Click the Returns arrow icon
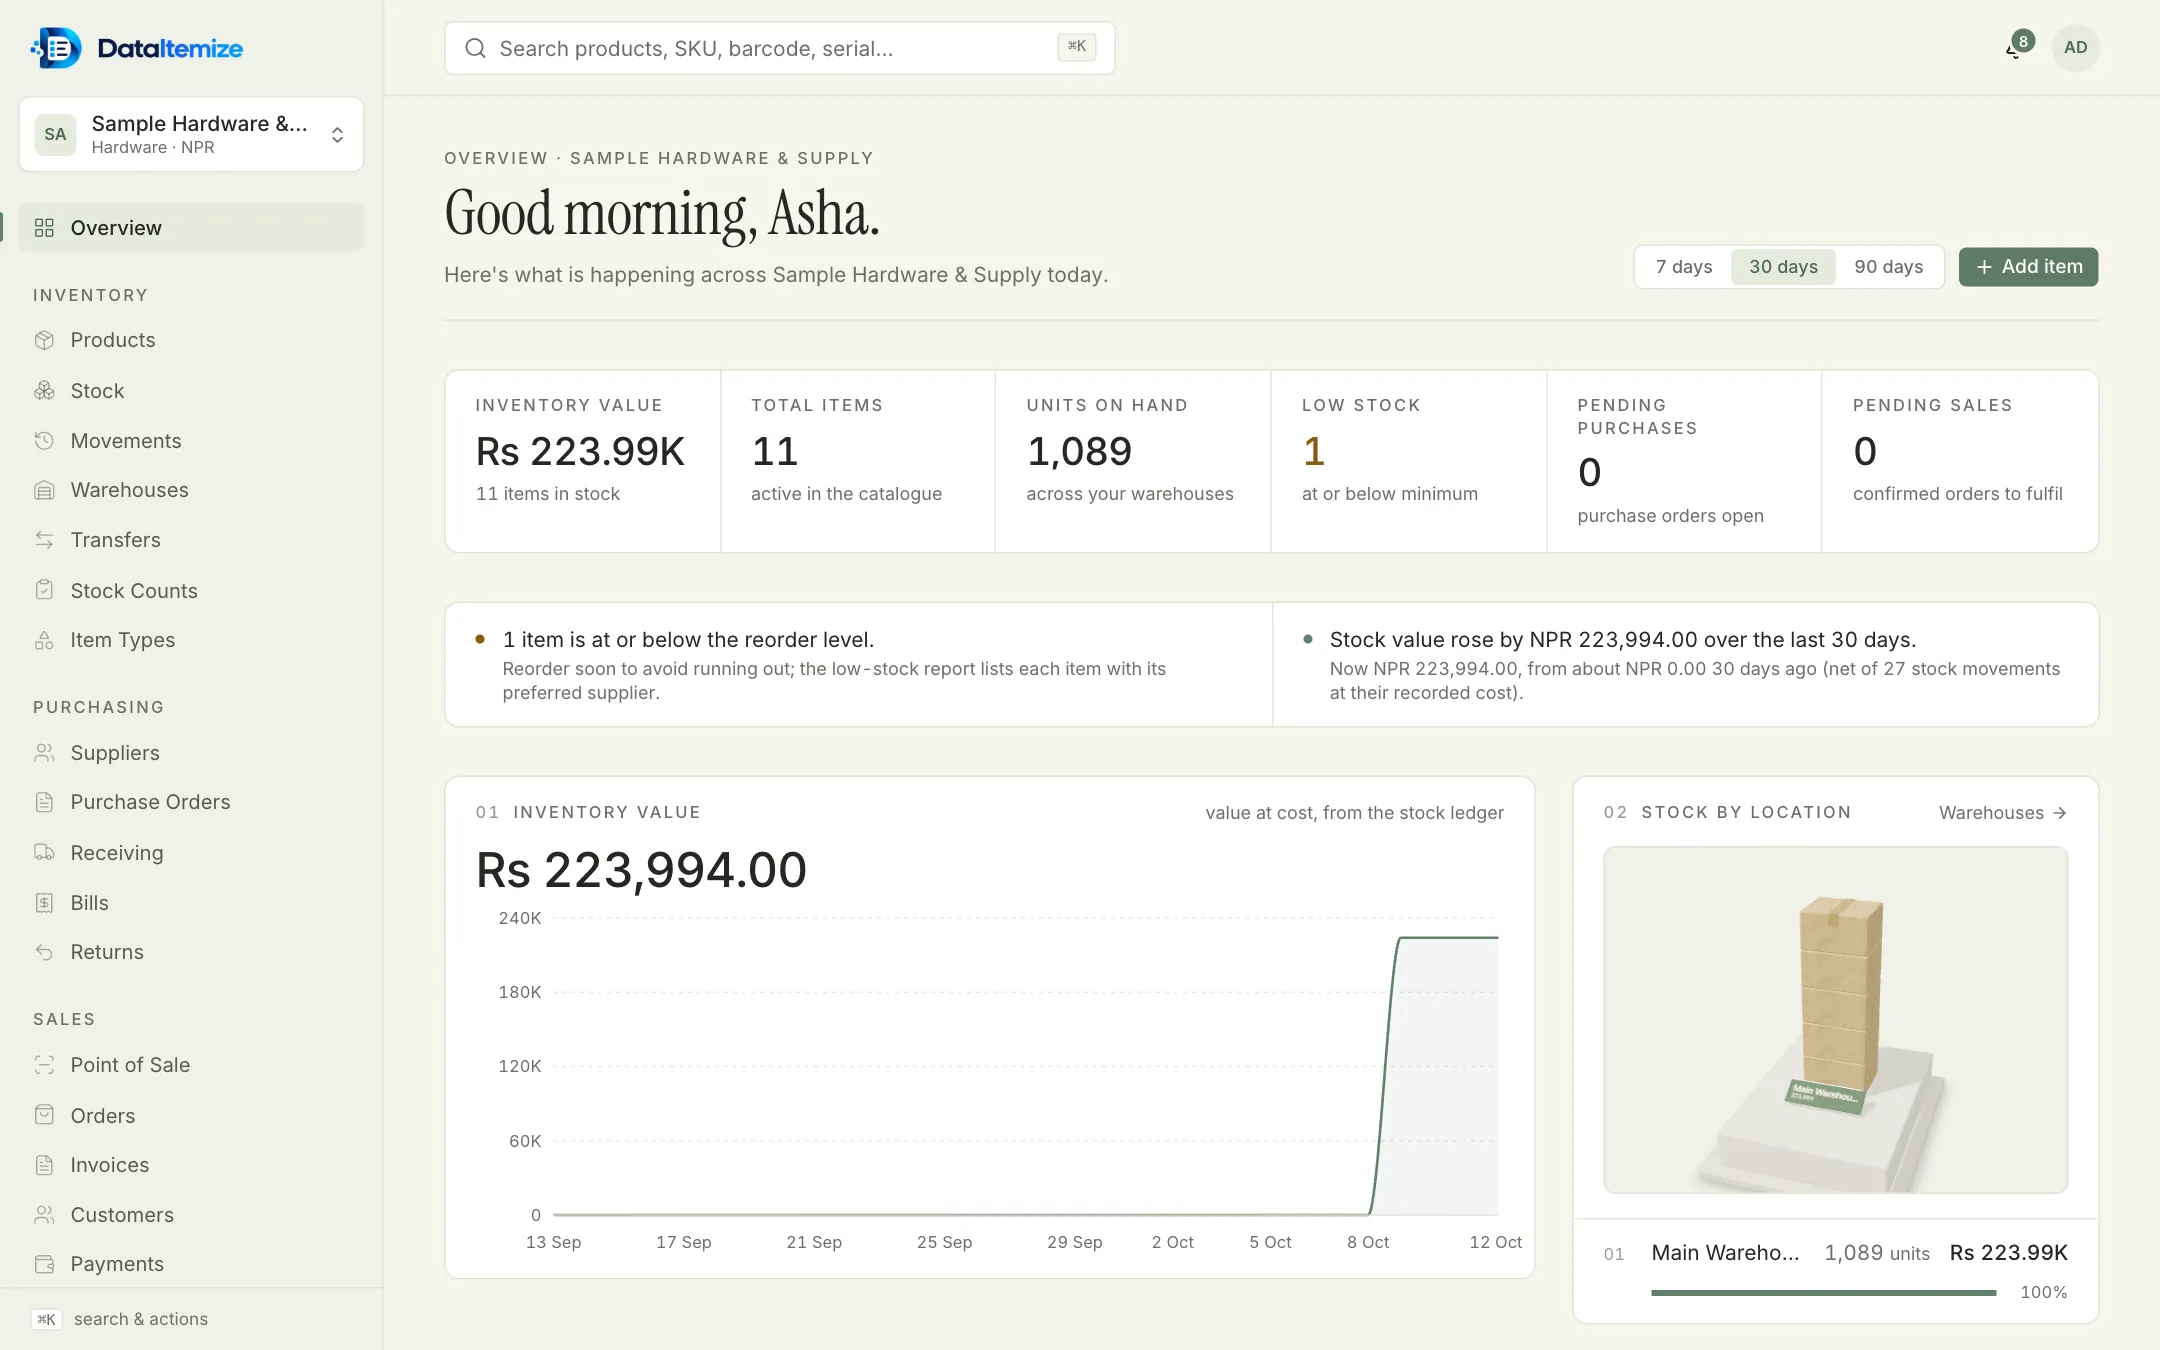This screenshot has height=1350, width=2160. (44, 952)
